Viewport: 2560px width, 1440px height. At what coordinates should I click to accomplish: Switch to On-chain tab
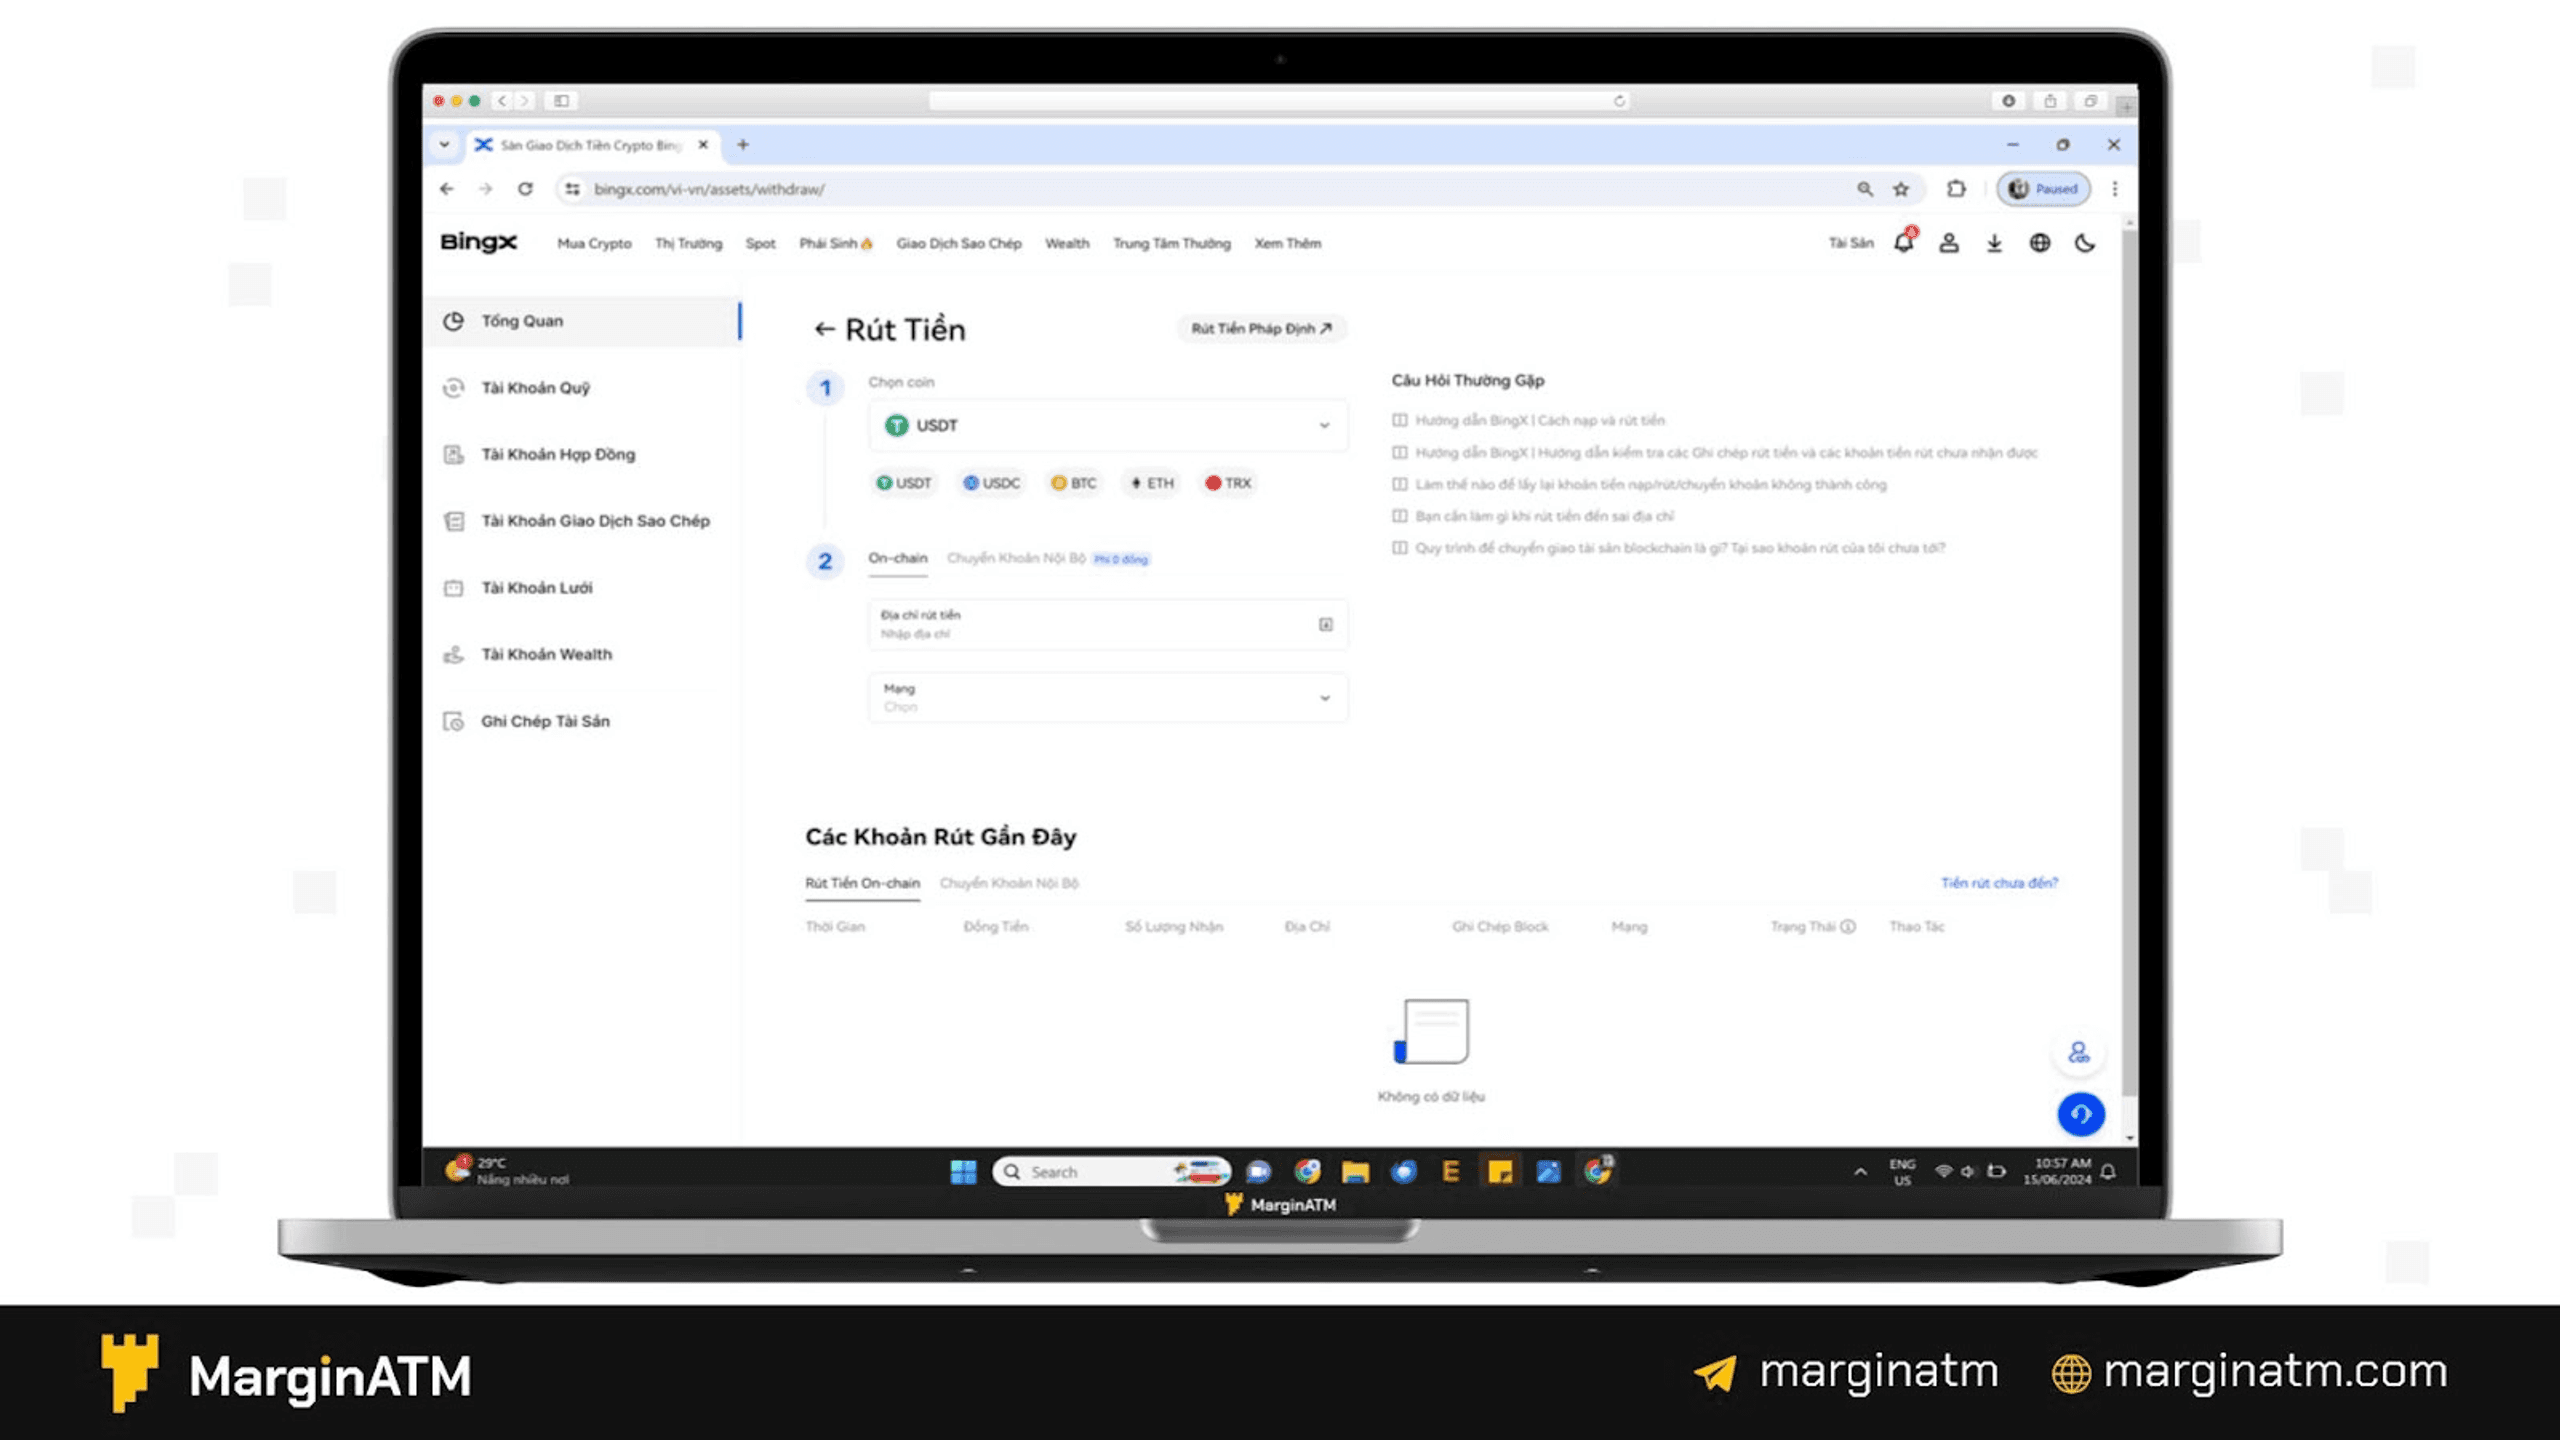click(897, 558)
